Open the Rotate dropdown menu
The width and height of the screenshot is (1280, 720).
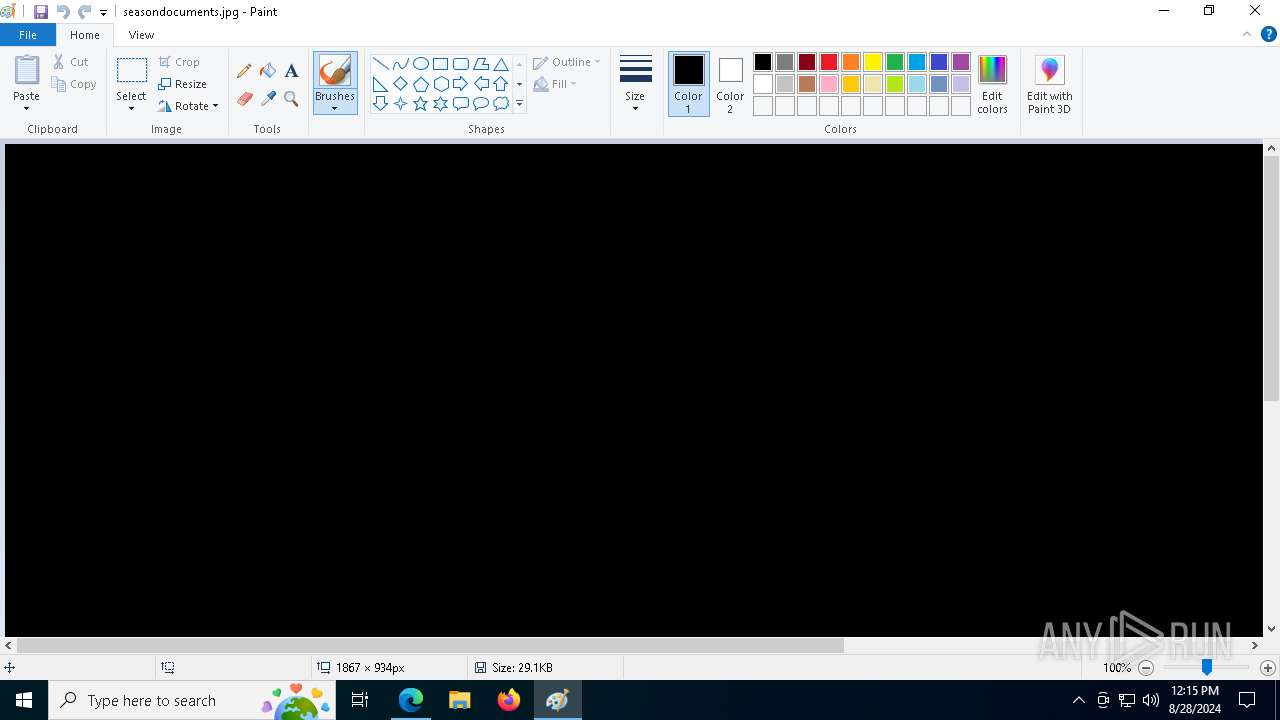[x=188, y=106]
